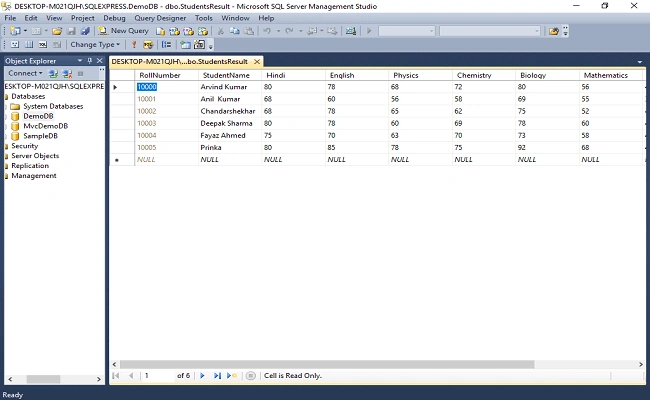
Task: Open the File menu
Action: (10, 18)
